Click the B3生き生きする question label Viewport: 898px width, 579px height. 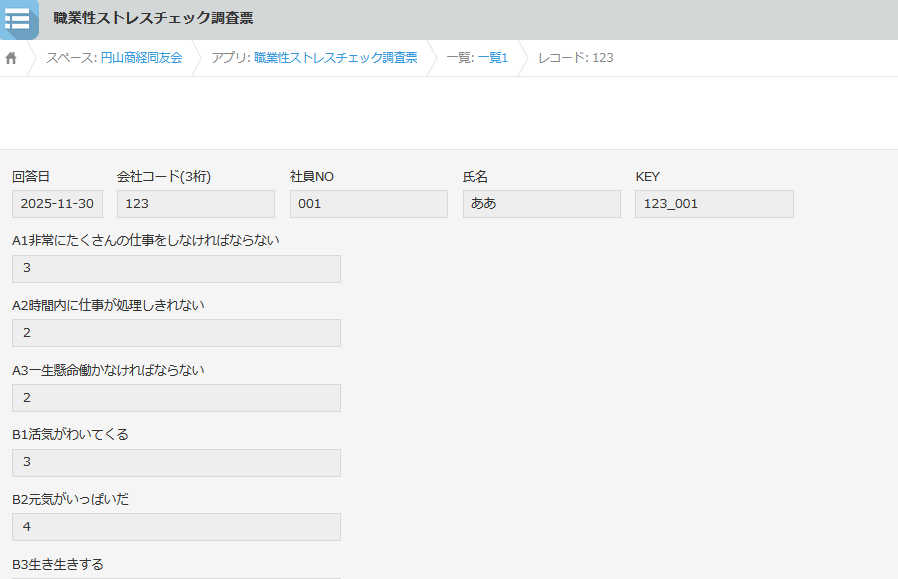[58, 564]
